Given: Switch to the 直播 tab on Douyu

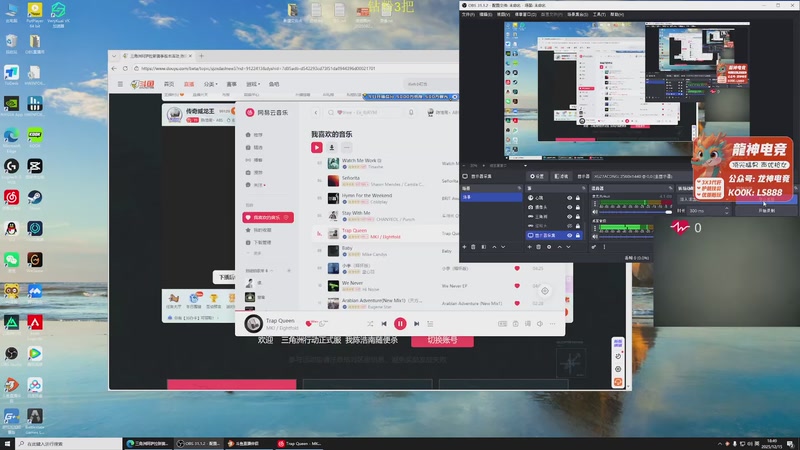Looking at the screenshot, I should coord(189,84).
